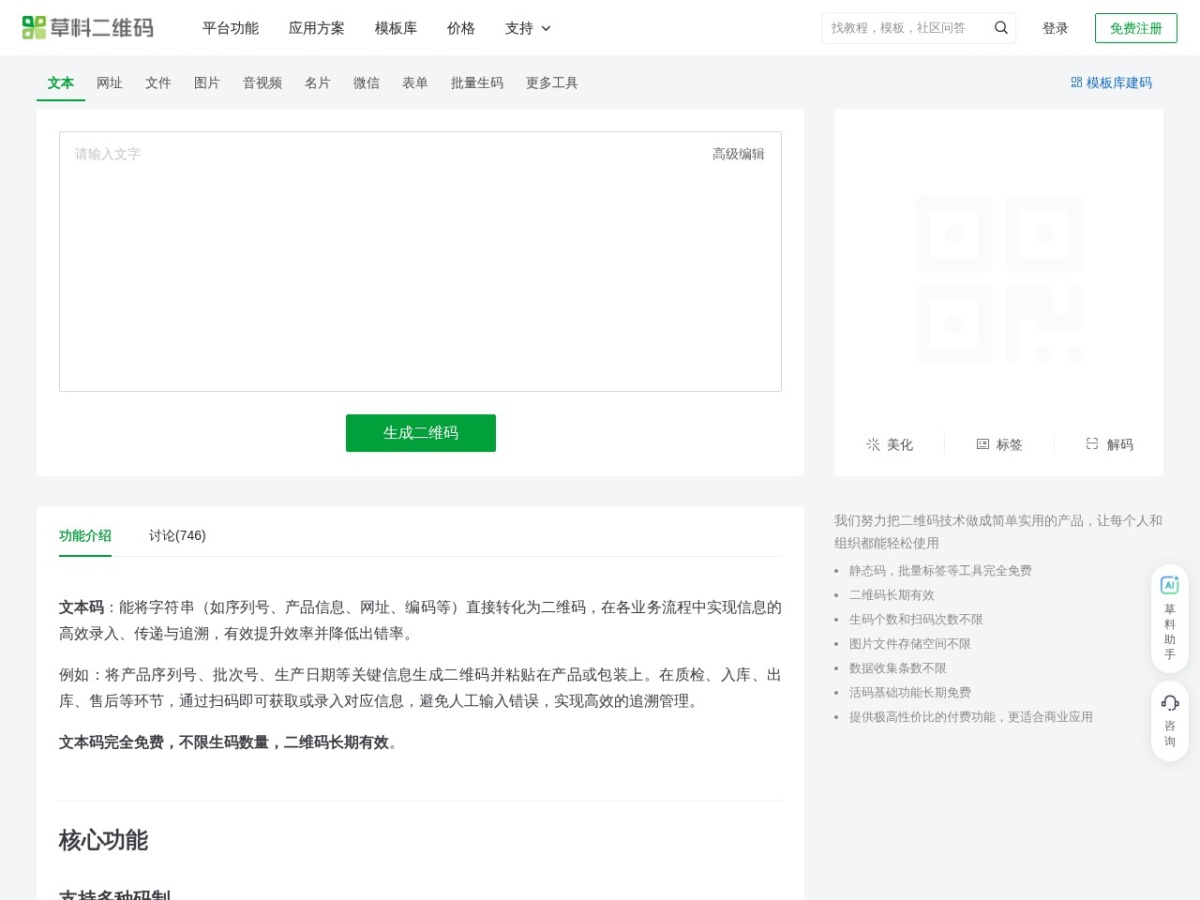Switch to the 图片 tab
1200x900 pixels.
coord(207,83)
